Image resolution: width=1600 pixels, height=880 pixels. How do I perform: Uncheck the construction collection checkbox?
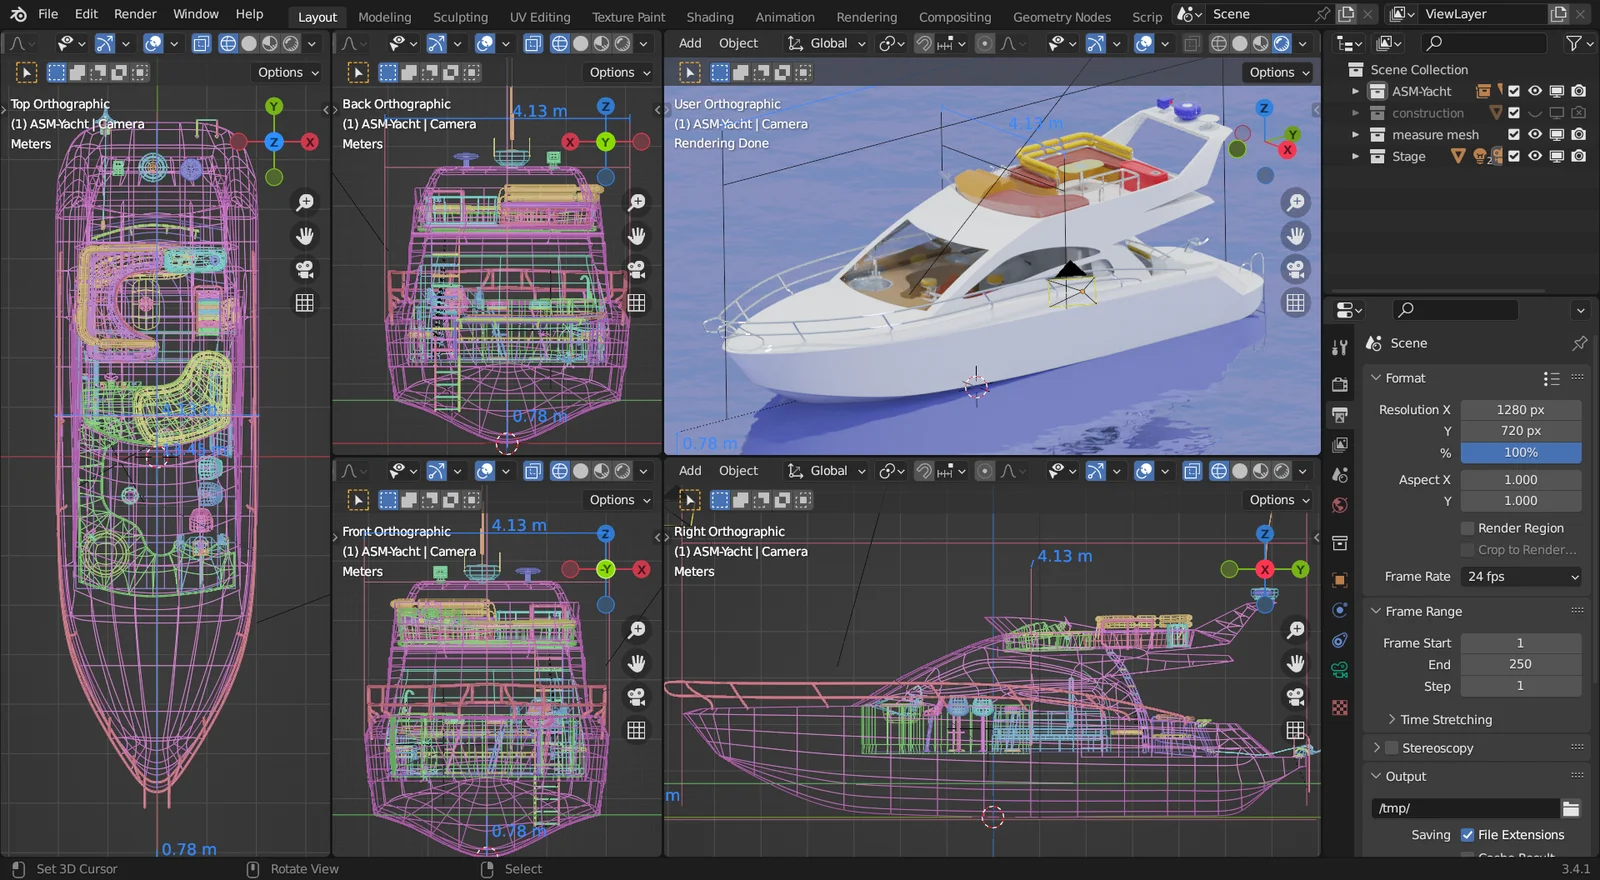pos(1514,113)
